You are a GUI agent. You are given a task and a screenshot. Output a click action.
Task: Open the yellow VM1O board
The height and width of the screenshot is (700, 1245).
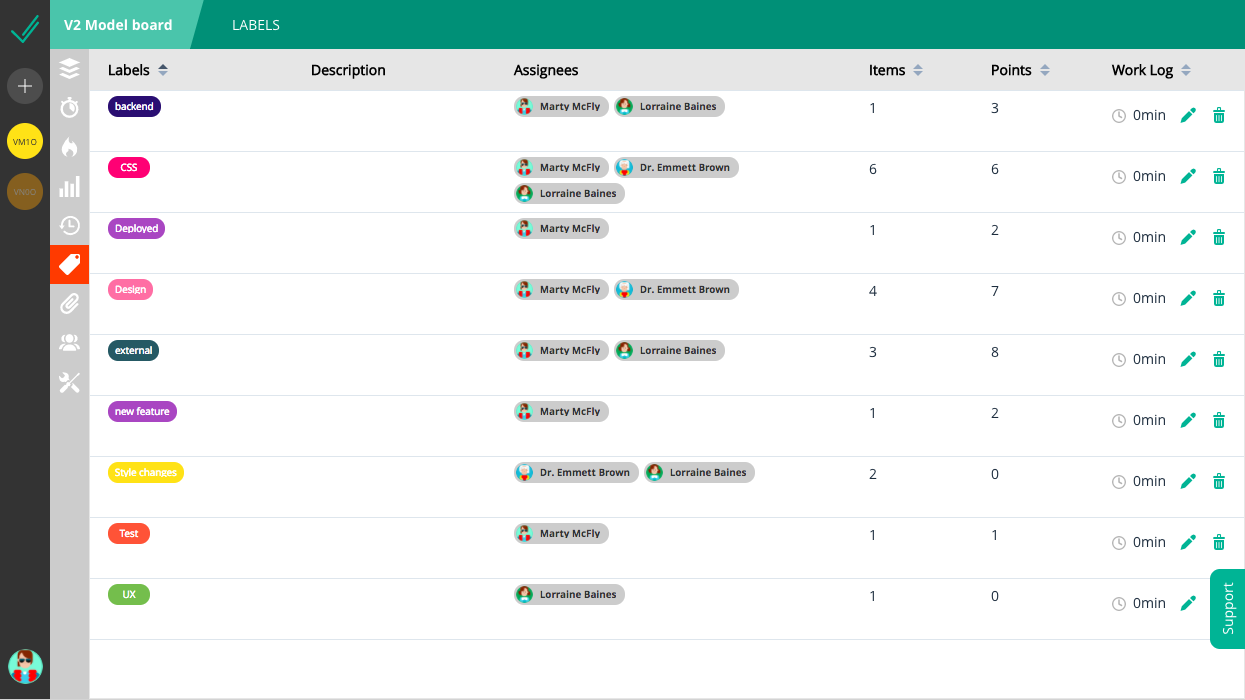[x=25, y=141]
